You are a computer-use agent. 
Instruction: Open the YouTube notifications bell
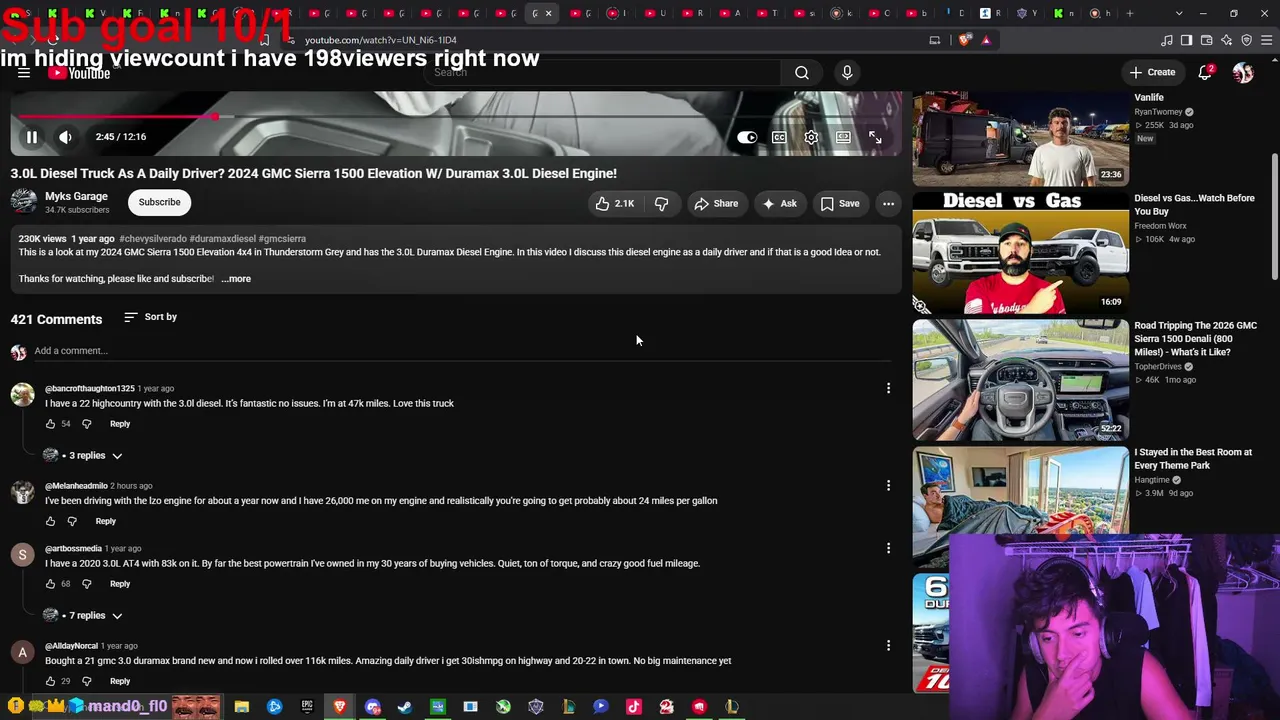coord(1206,72)
